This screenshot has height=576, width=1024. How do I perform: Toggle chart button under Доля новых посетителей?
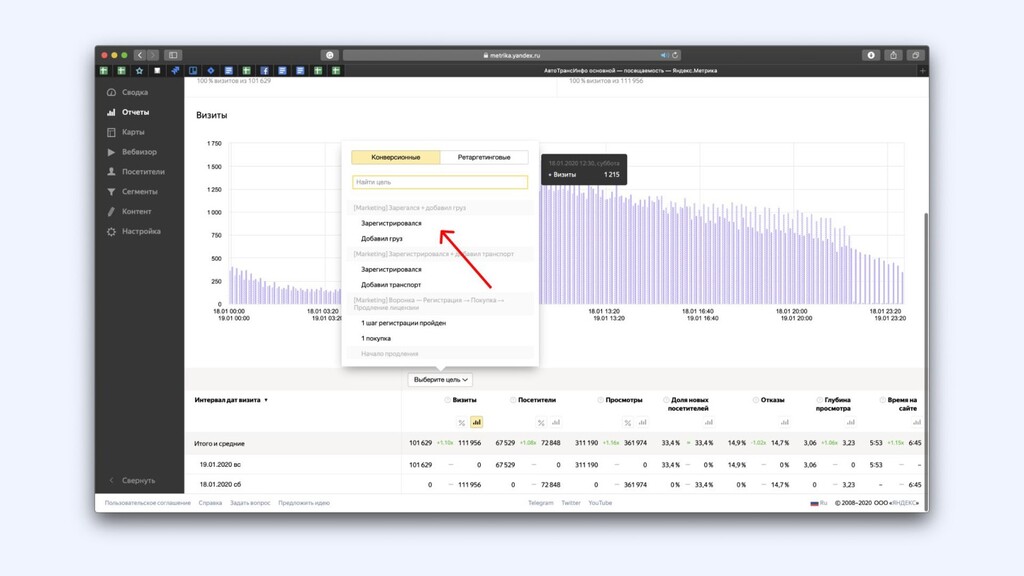[709, 423]
